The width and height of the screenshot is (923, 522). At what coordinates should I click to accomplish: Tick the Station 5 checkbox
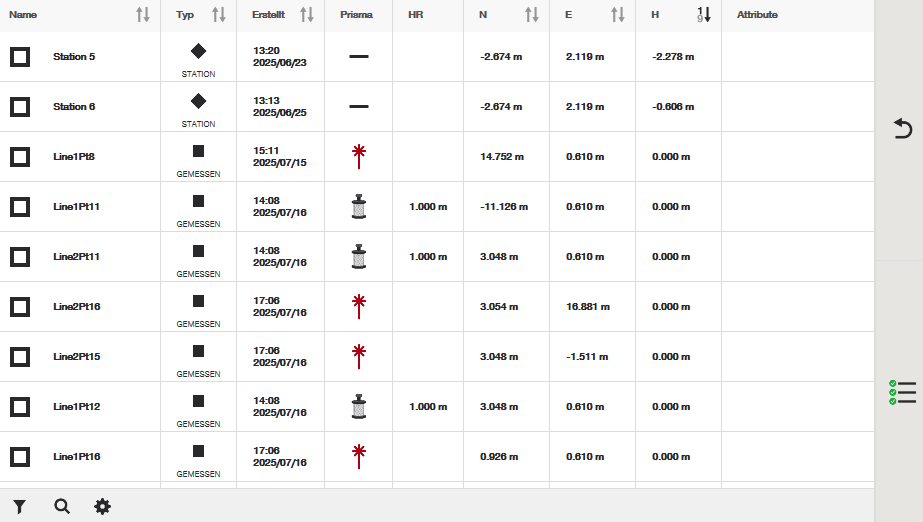[20, 57]
